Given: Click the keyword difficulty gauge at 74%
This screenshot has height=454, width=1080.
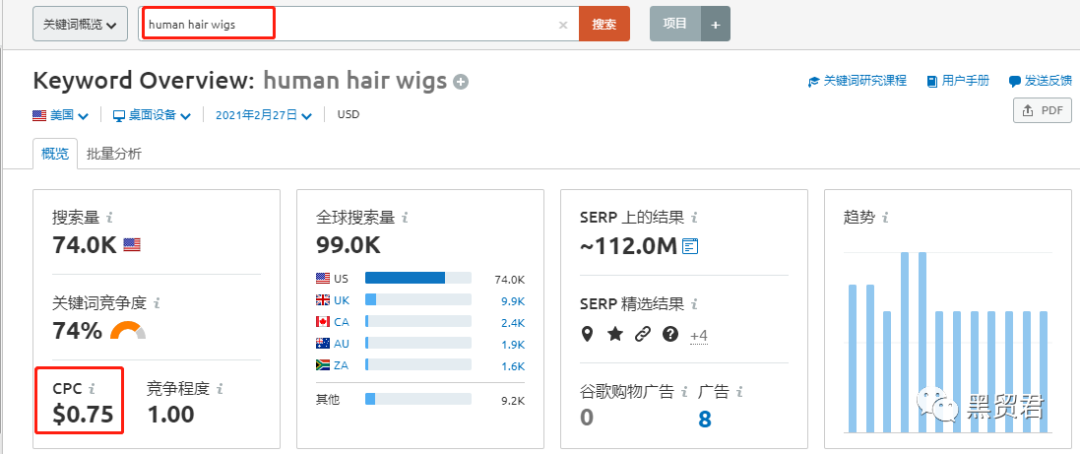Looking at the screenshot, I should click(x=128, y=331).
